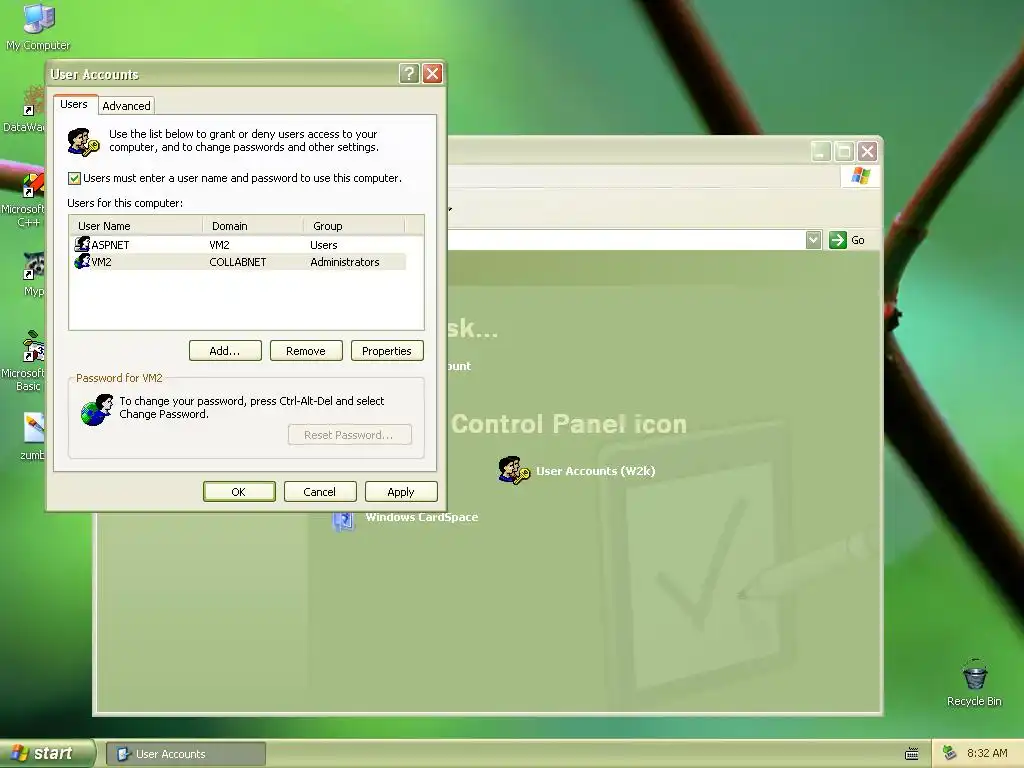The image size is (1024, 768).
Task: Open My Computer desktop icon
Action: tap(38, 26)
